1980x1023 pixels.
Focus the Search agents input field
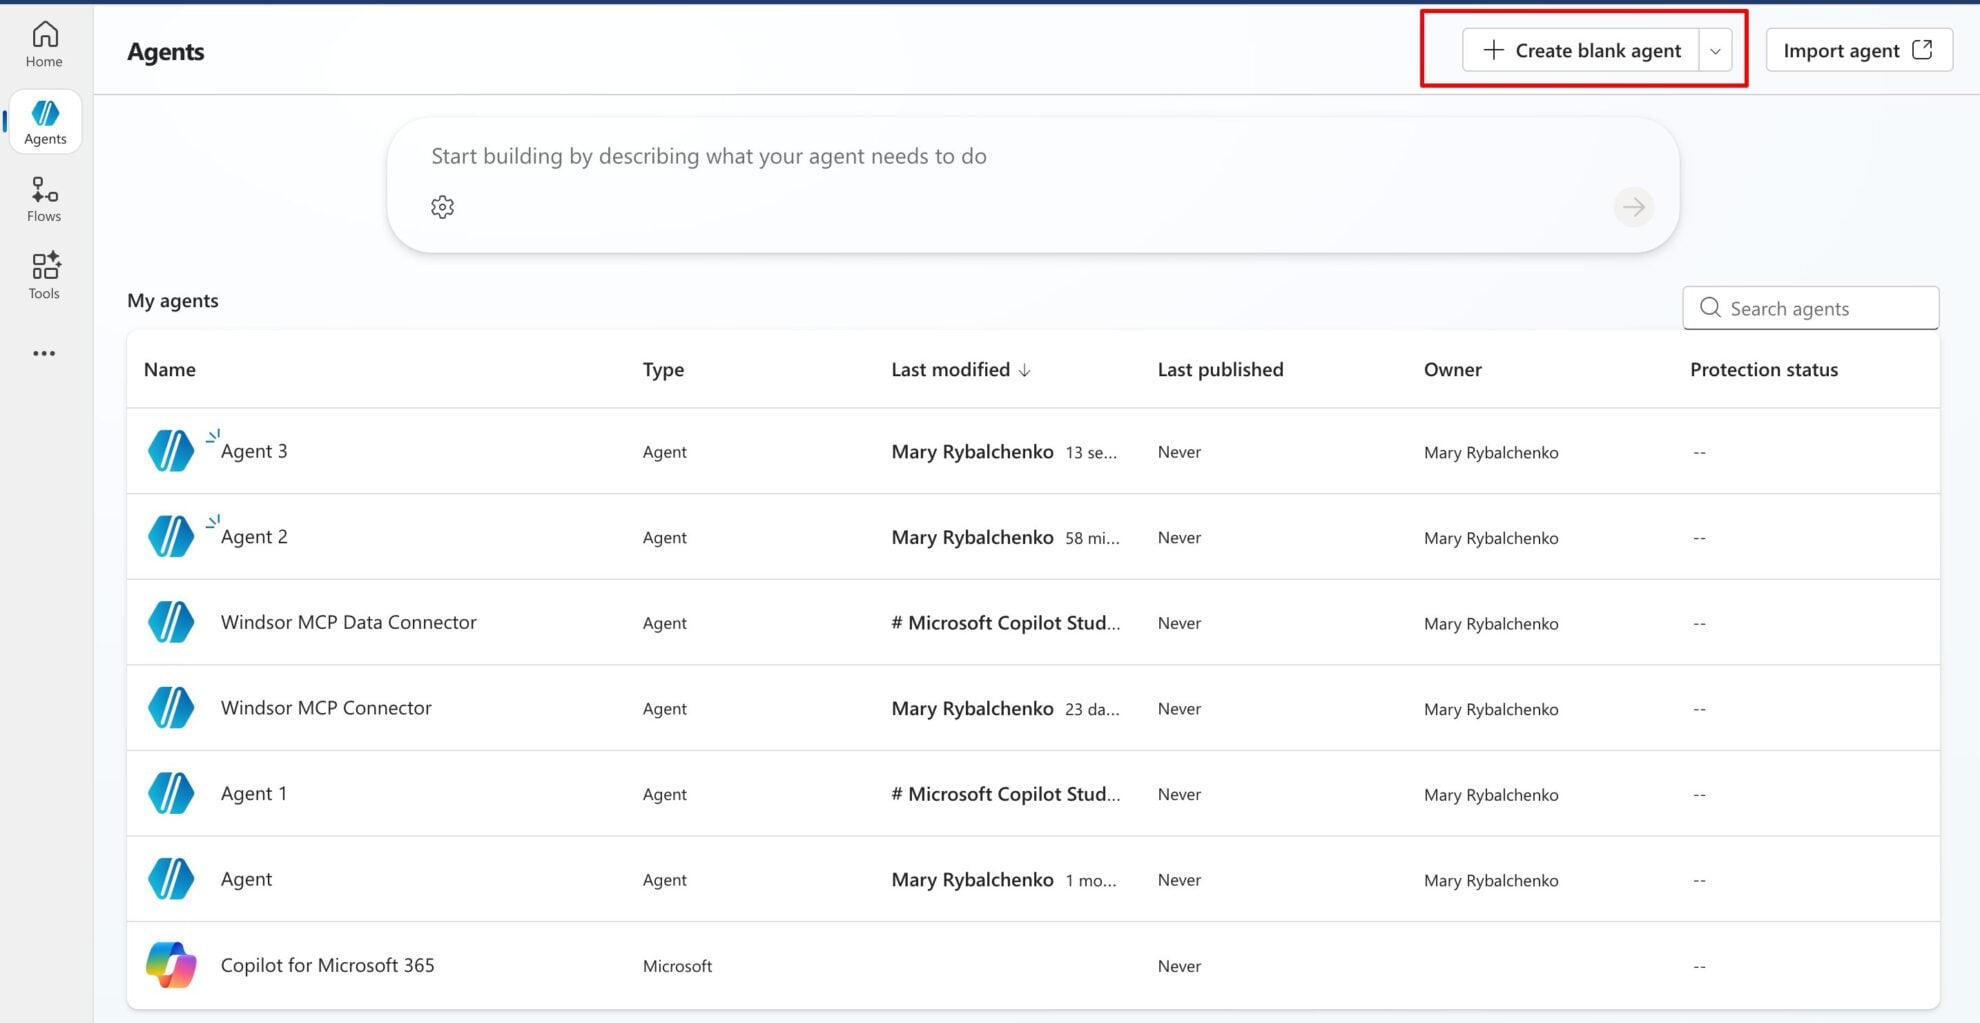pos(1810,308)
